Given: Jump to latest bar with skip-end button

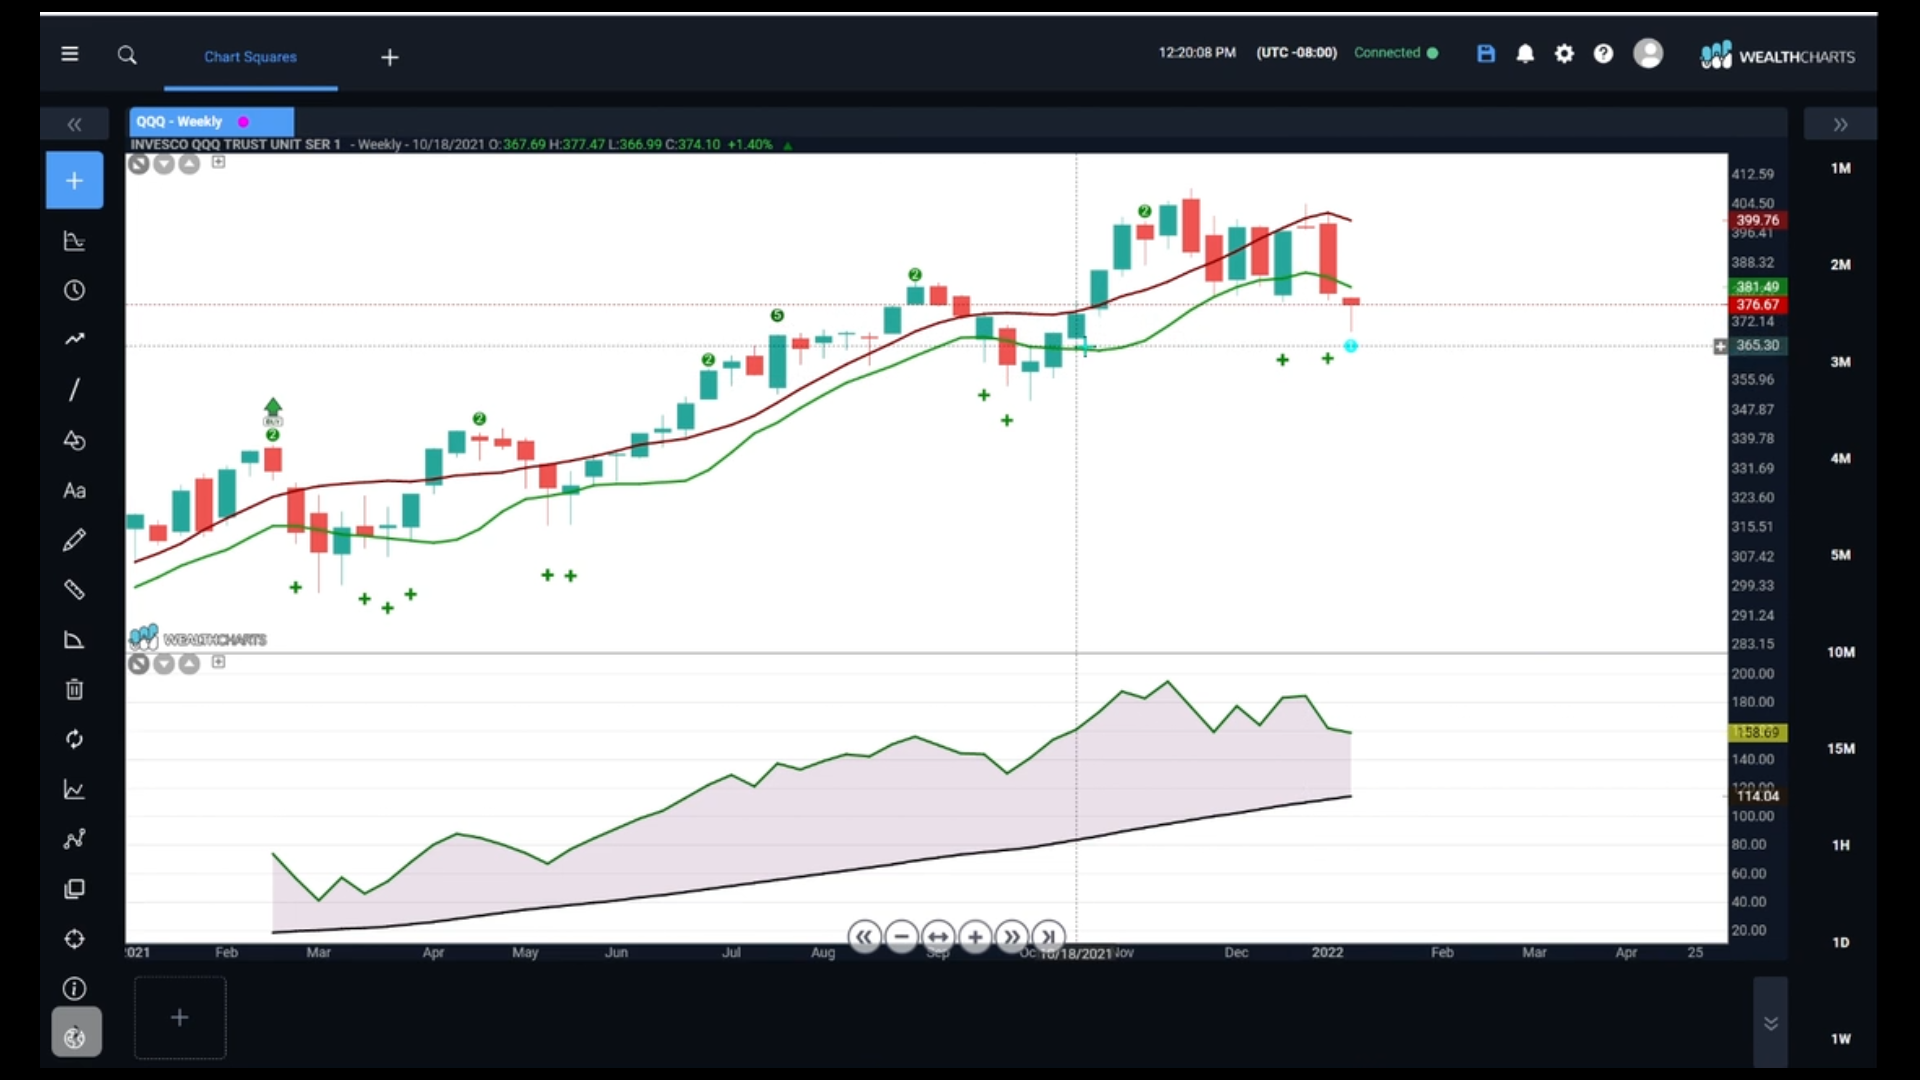Looking at the screenshot, I should tap(1048, 937).
